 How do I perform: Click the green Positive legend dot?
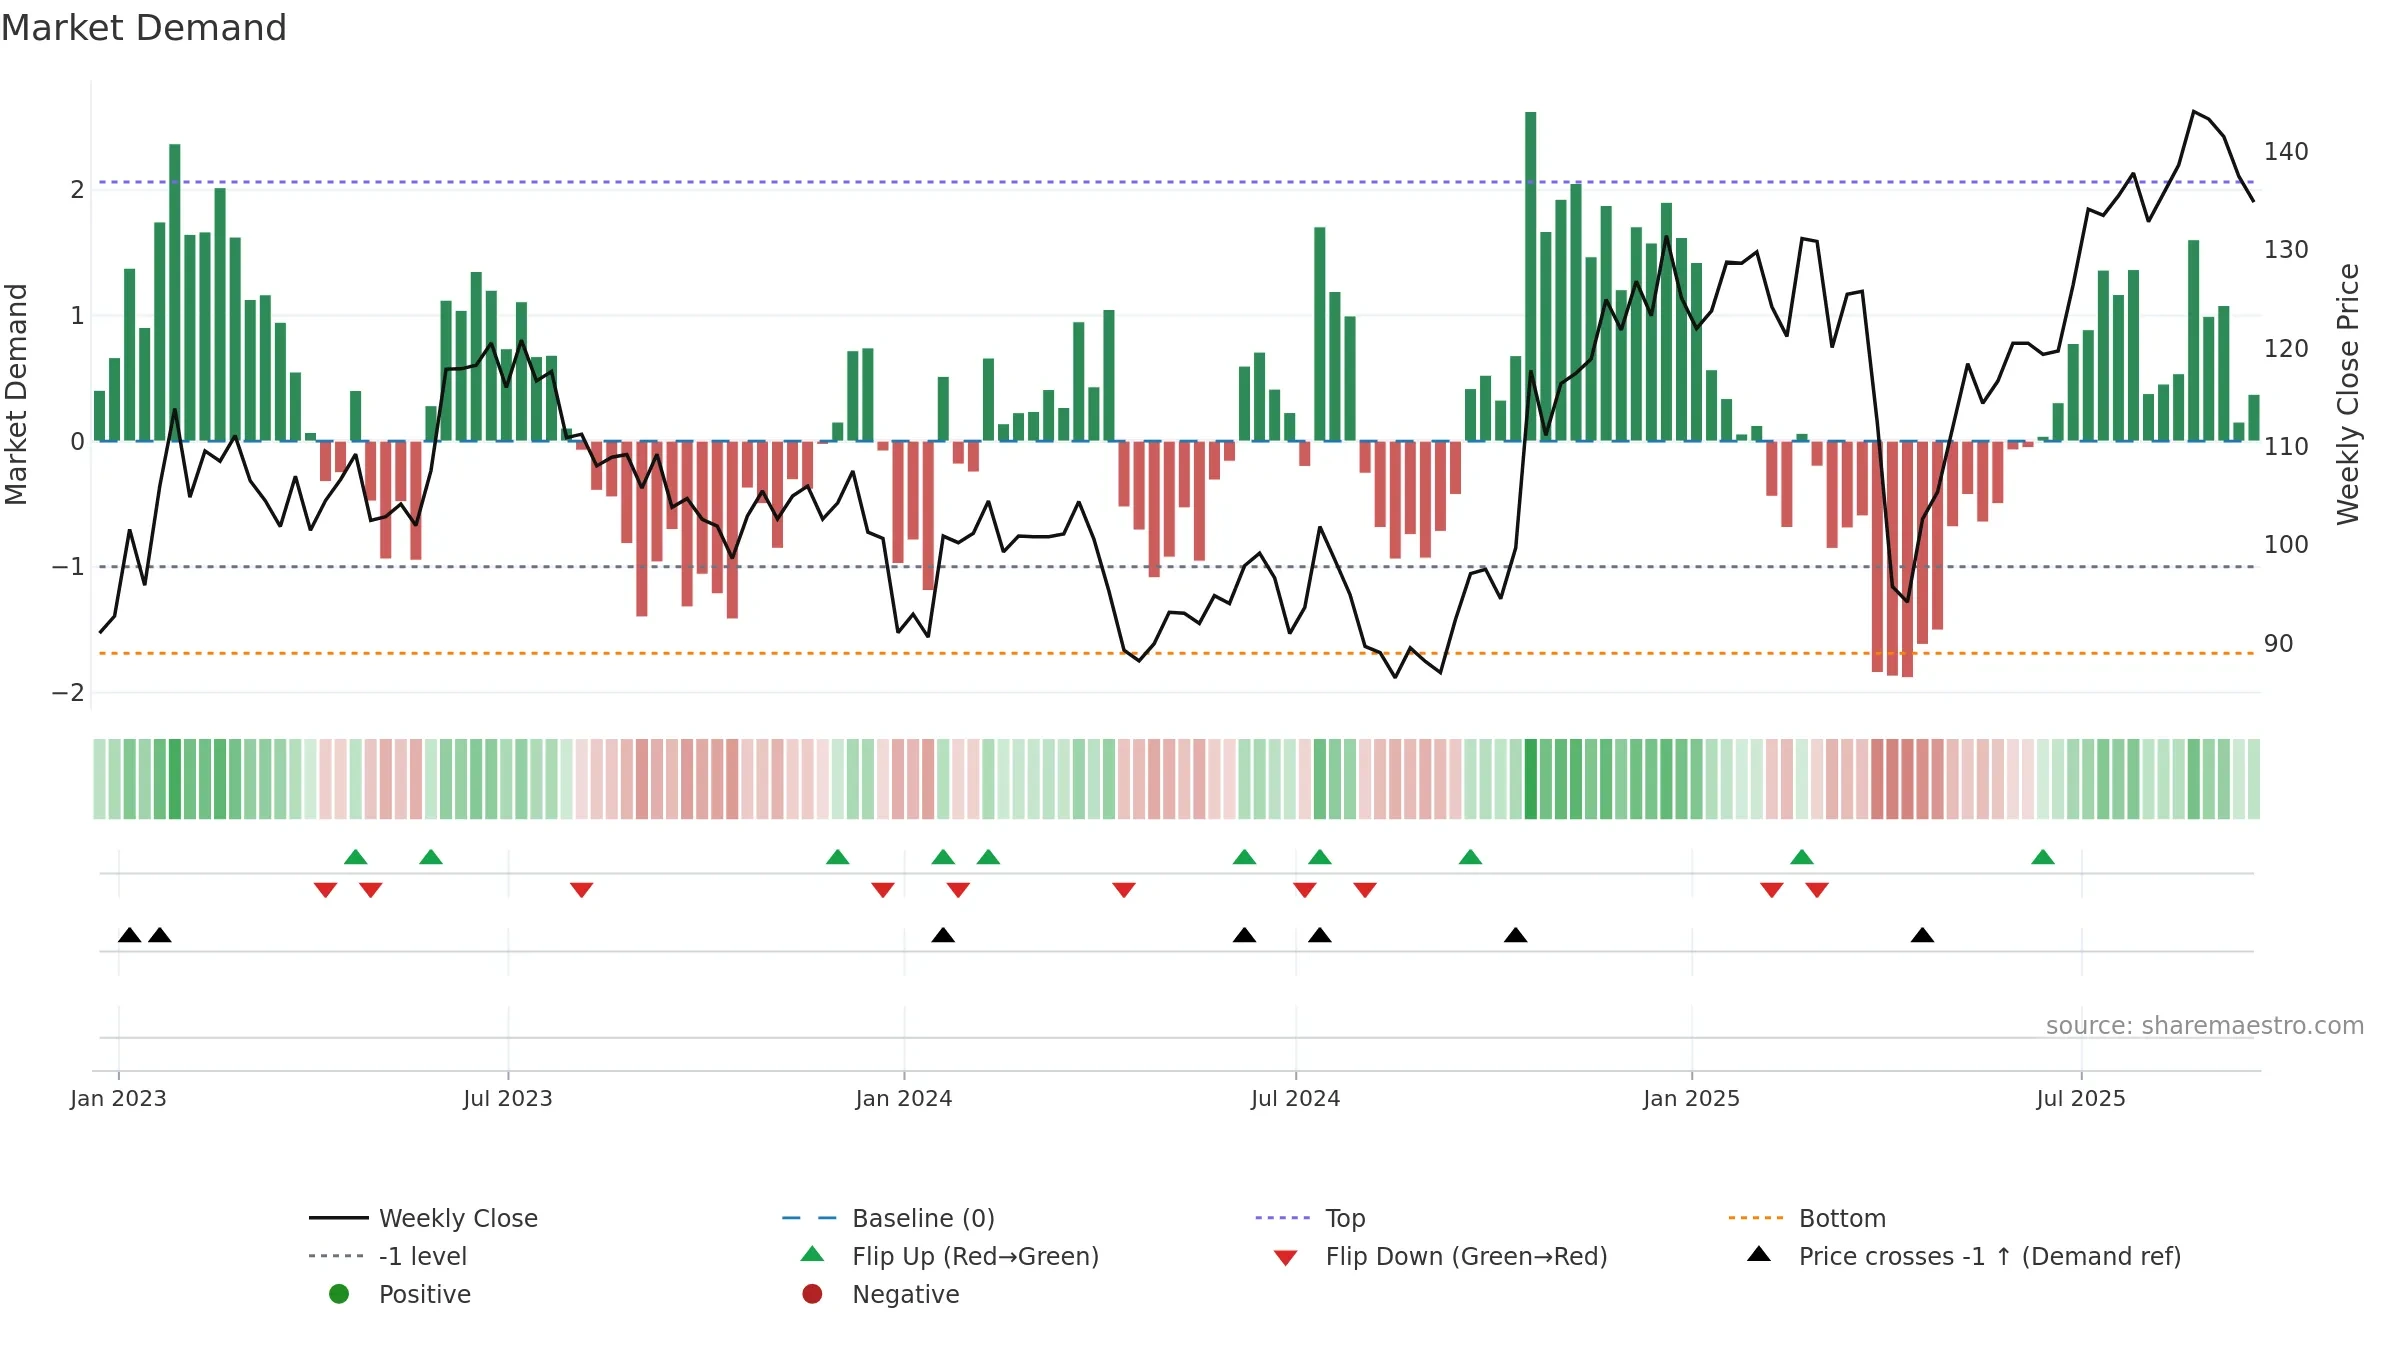click(339, 1294)
